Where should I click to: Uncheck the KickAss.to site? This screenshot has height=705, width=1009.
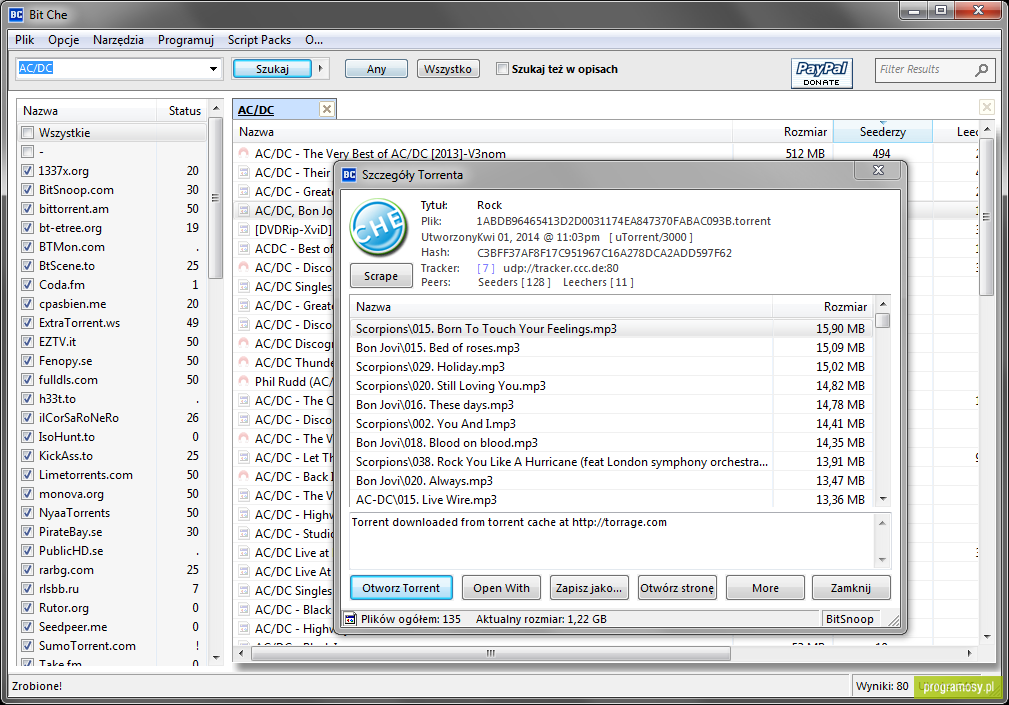[28, 455]
